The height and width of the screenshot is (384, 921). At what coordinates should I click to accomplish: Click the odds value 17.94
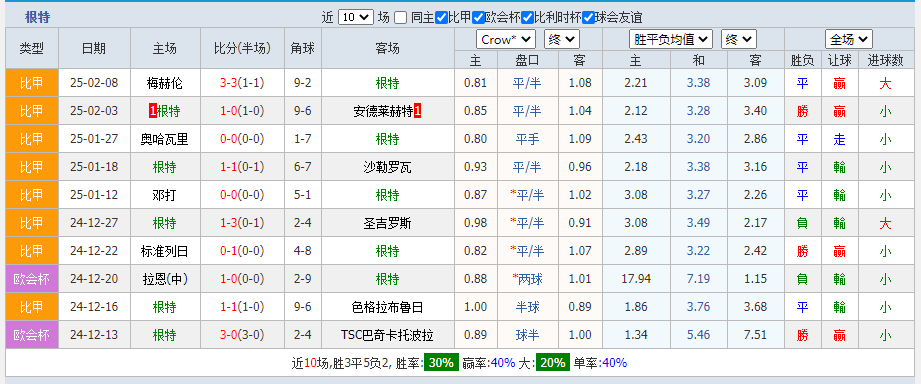tap(636, 279)
